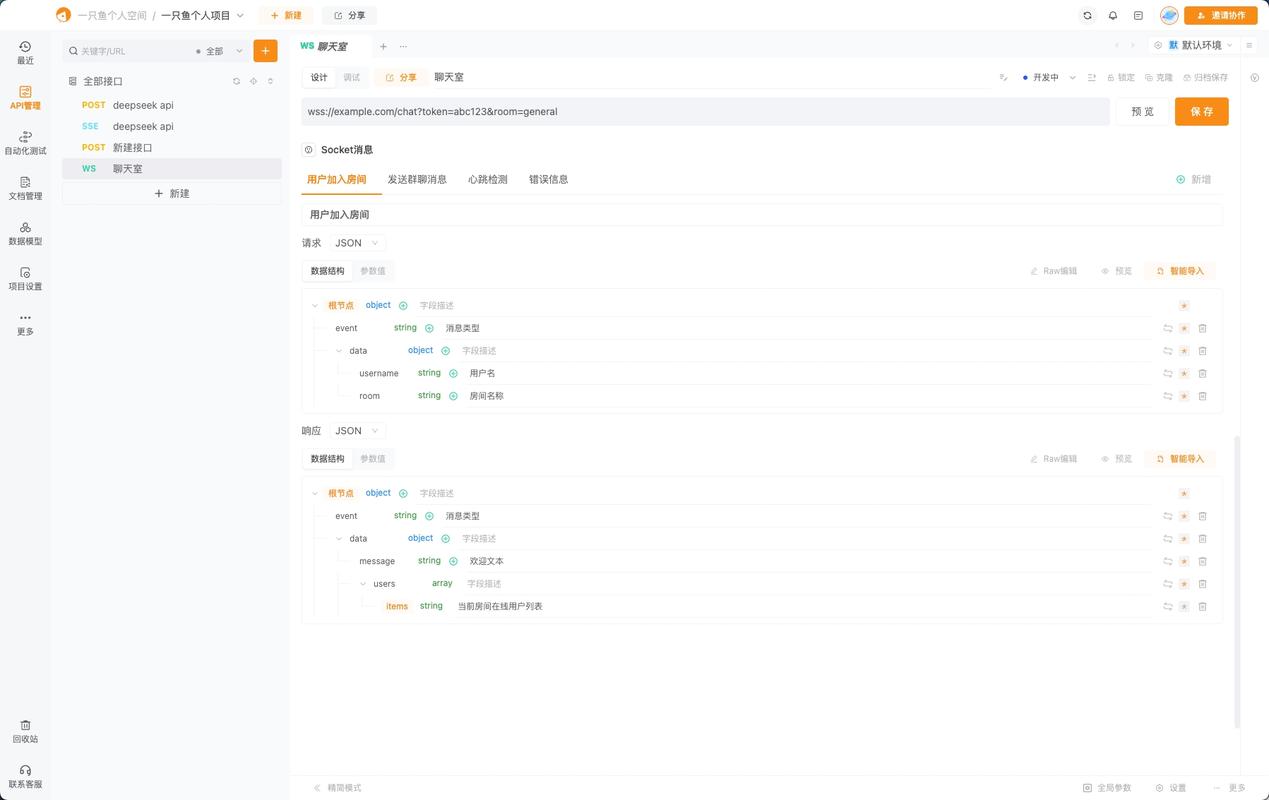Open the 更多 sidebar menu
This screenshot has width=1269, height=800.
[25, 323]
